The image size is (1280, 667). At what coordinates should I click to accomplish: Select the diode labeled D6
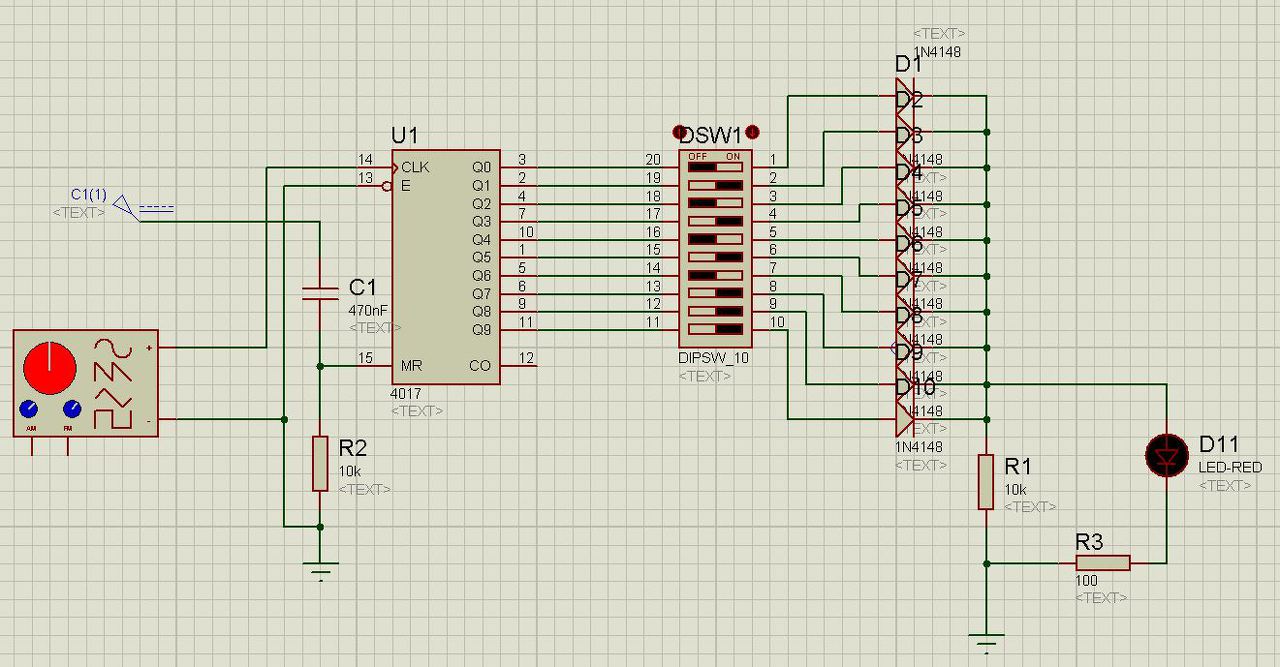click(906, 241)
